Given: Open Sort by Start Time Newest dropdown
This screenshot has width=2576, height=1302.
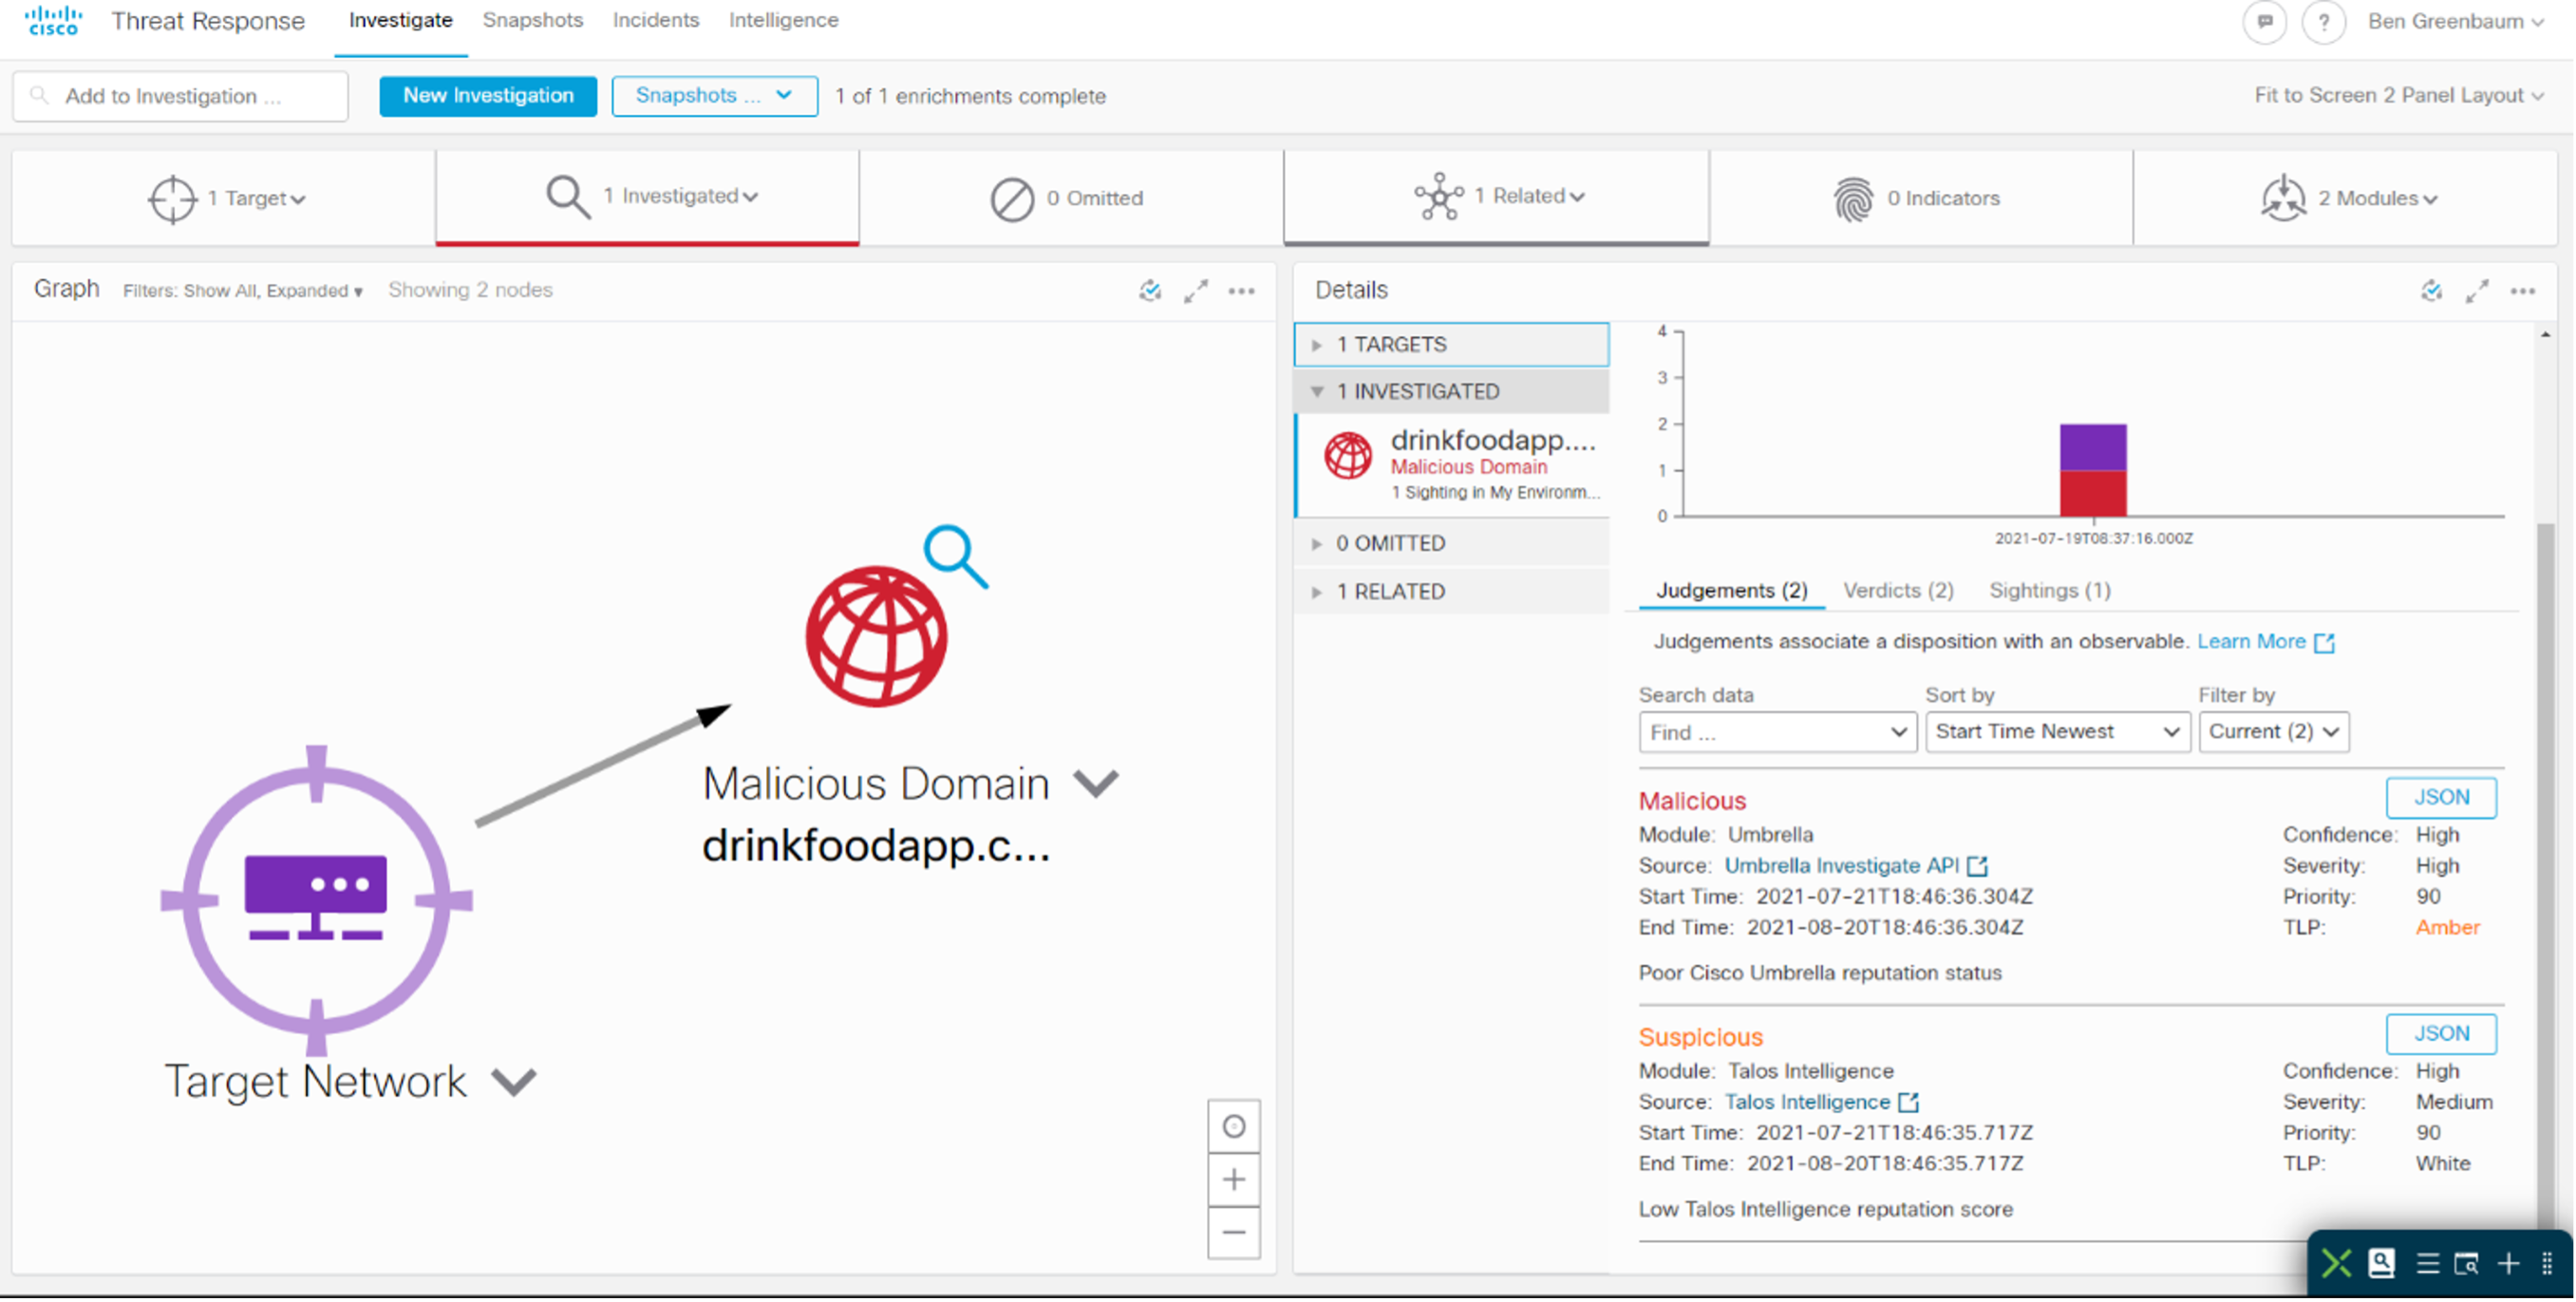Looking at the screenshot, I should pos(2056,731).
